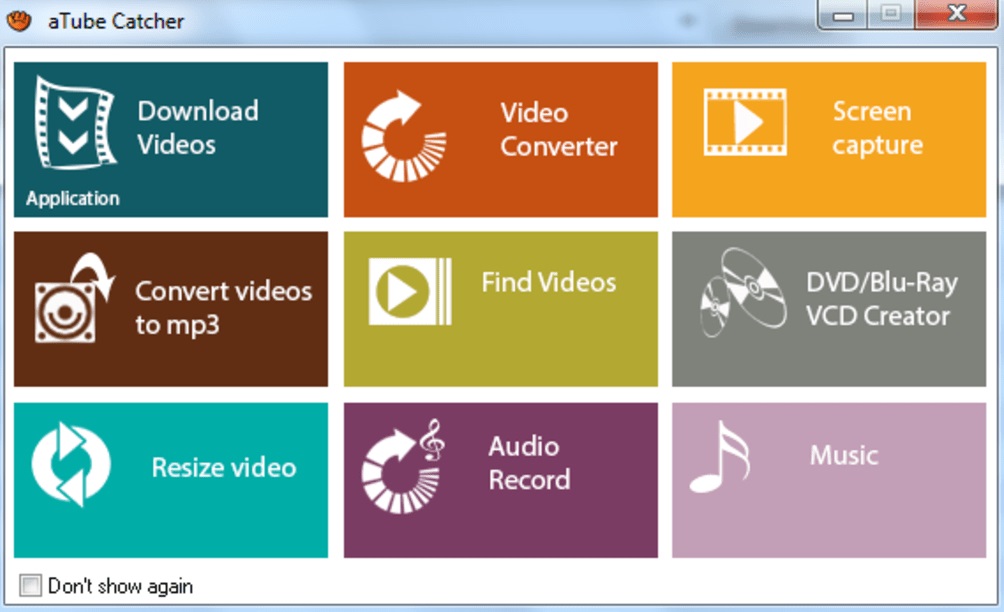The width and height of the screenshot is (1004, 612).
Task: Select the Screen capture text label
Action: [x=877, y=128]
